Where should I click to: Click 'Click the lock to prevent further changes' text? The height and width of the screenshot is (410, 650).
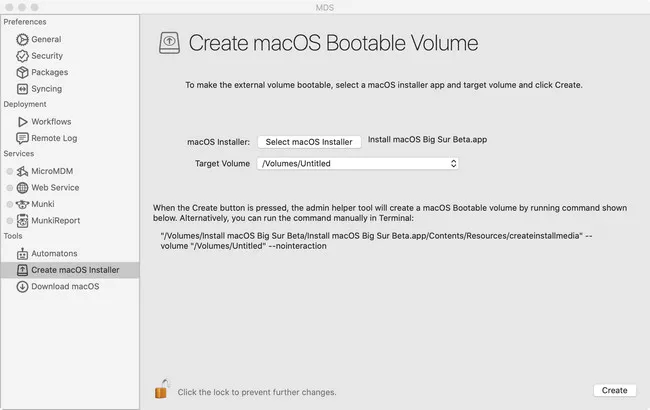pyautogui.click(x=257, y=392)
